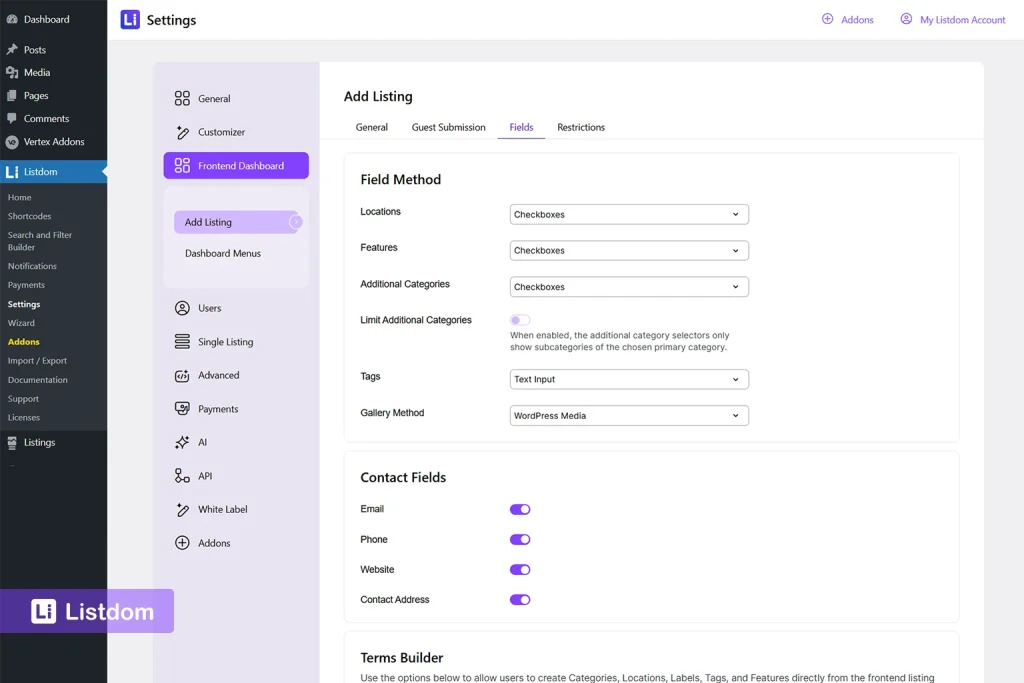Image resolution: width=1024 pixels, height=683 pixels.
Task: Open Licenses link in sidebar
Action: pyautogui.click(x=24, y=418)
